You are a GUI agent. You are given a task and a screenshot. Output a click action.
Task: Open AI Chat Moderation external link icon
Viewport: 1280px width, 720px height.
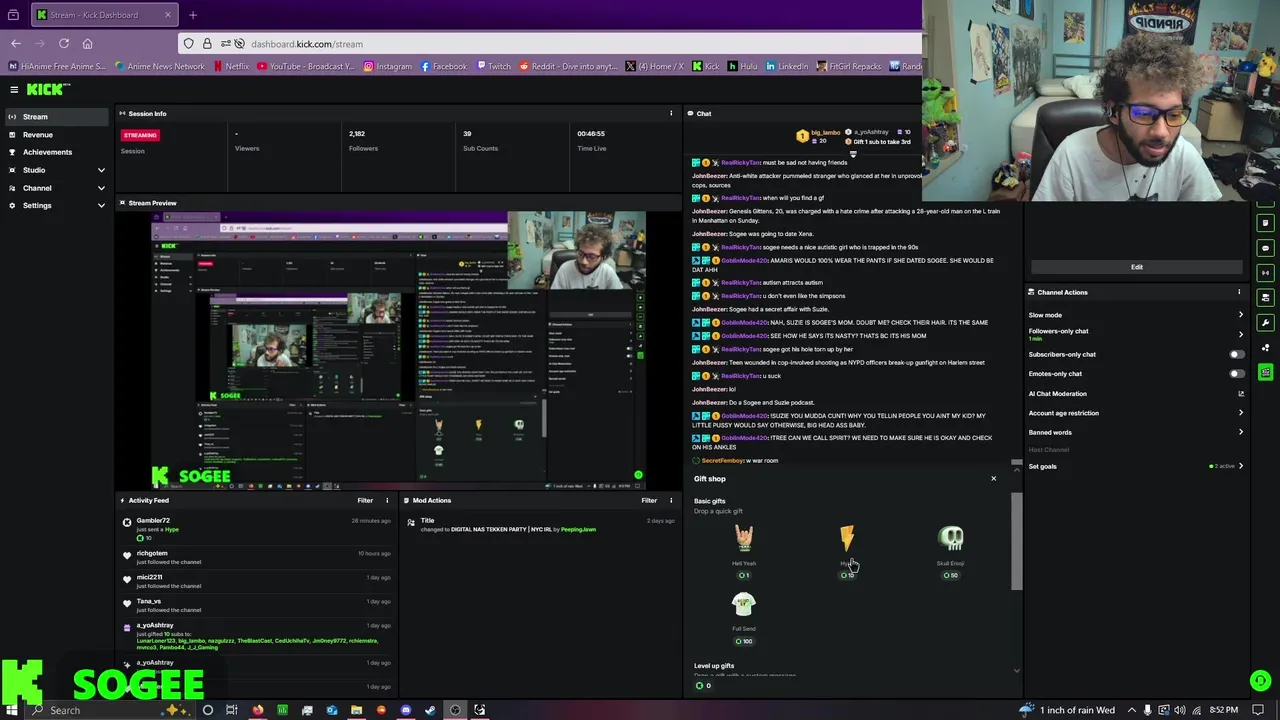click(x=1241, y=393)
